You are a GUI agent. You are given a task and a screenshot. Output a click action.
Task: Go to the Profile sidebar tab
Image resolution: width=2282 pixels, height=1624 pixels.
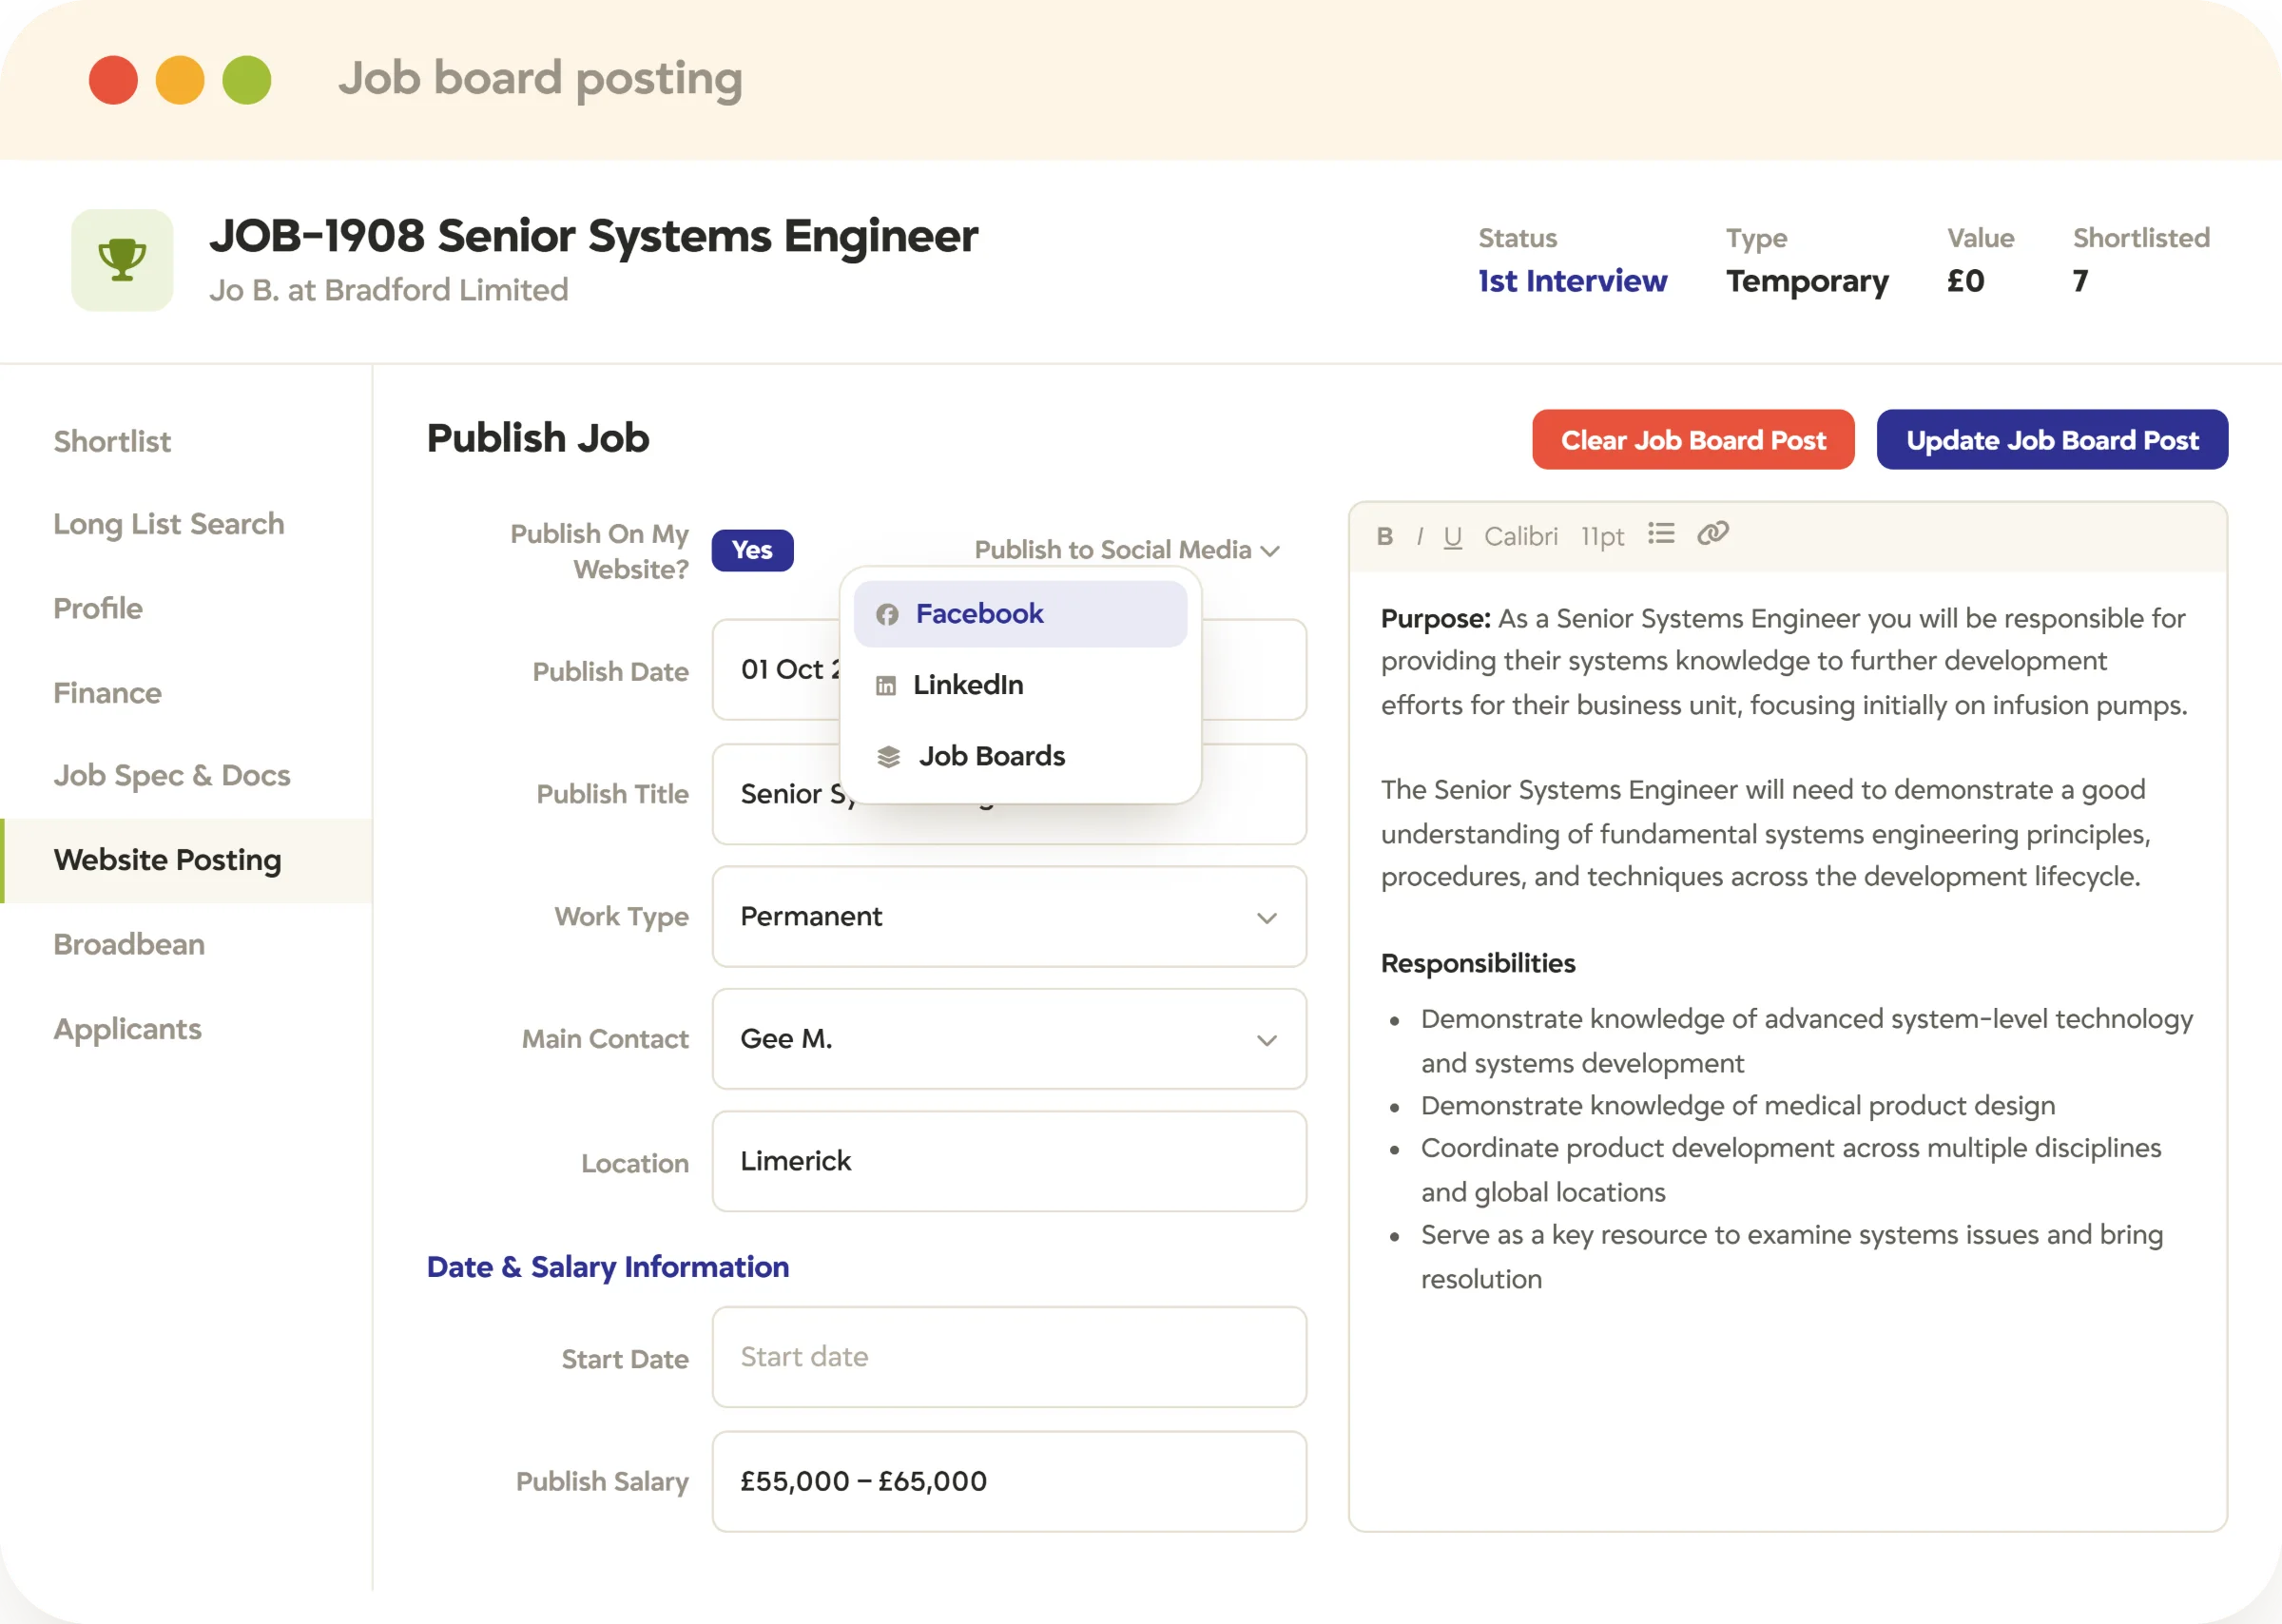[x=98, y=608]
